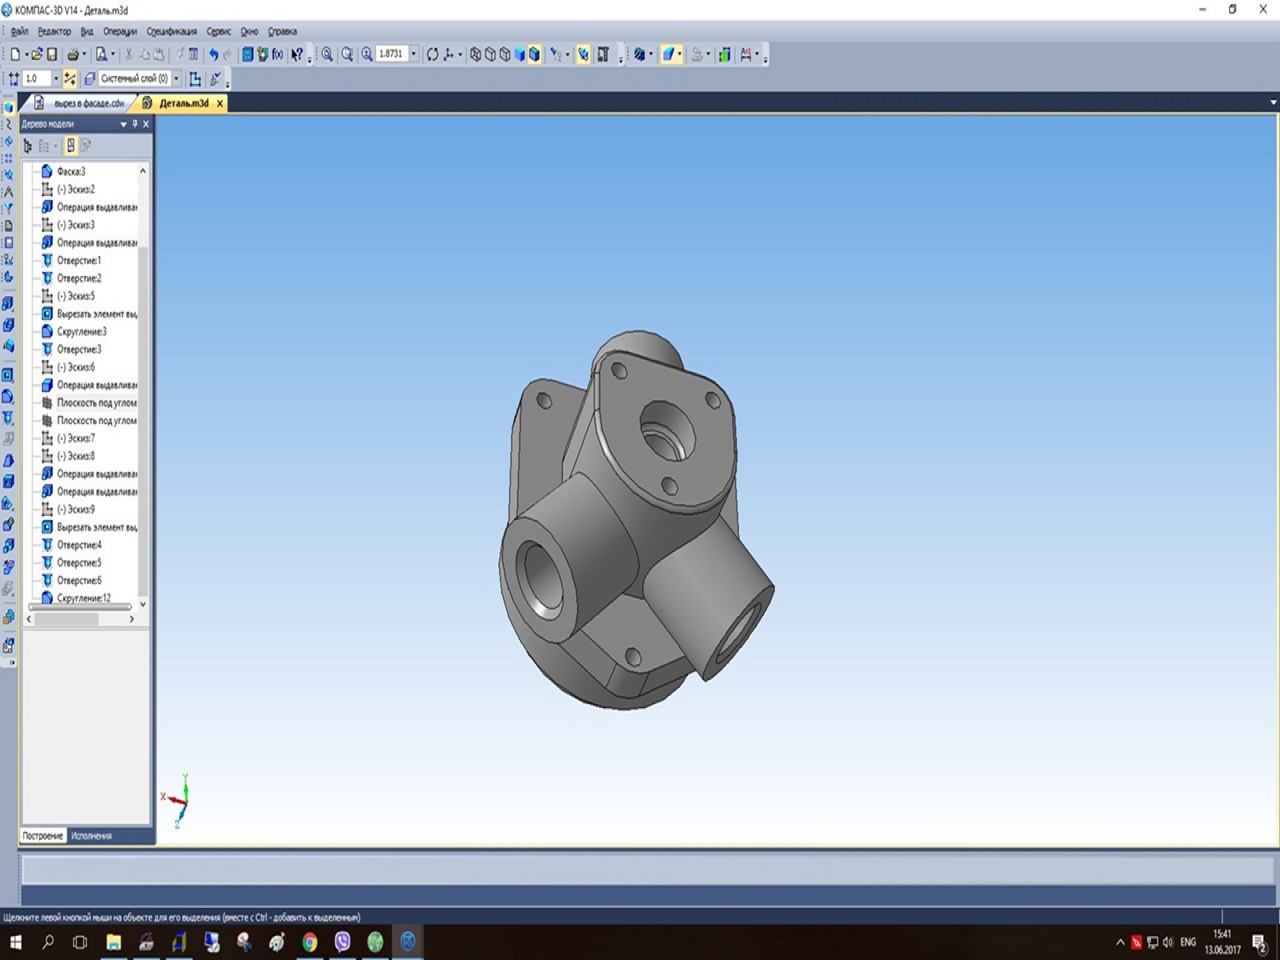Click the Rotate view icon

click(432, 55)
